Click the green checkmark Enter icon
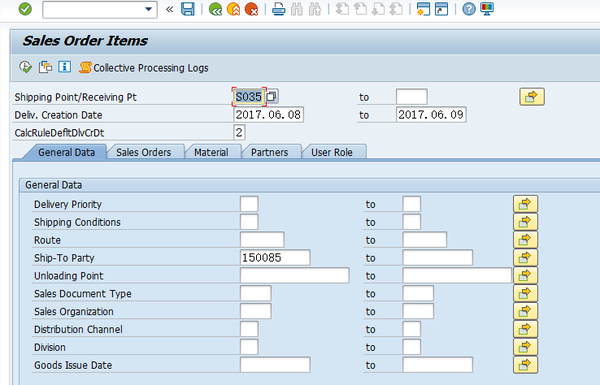Viewport: 600px width, 385px height. [25, 9]
